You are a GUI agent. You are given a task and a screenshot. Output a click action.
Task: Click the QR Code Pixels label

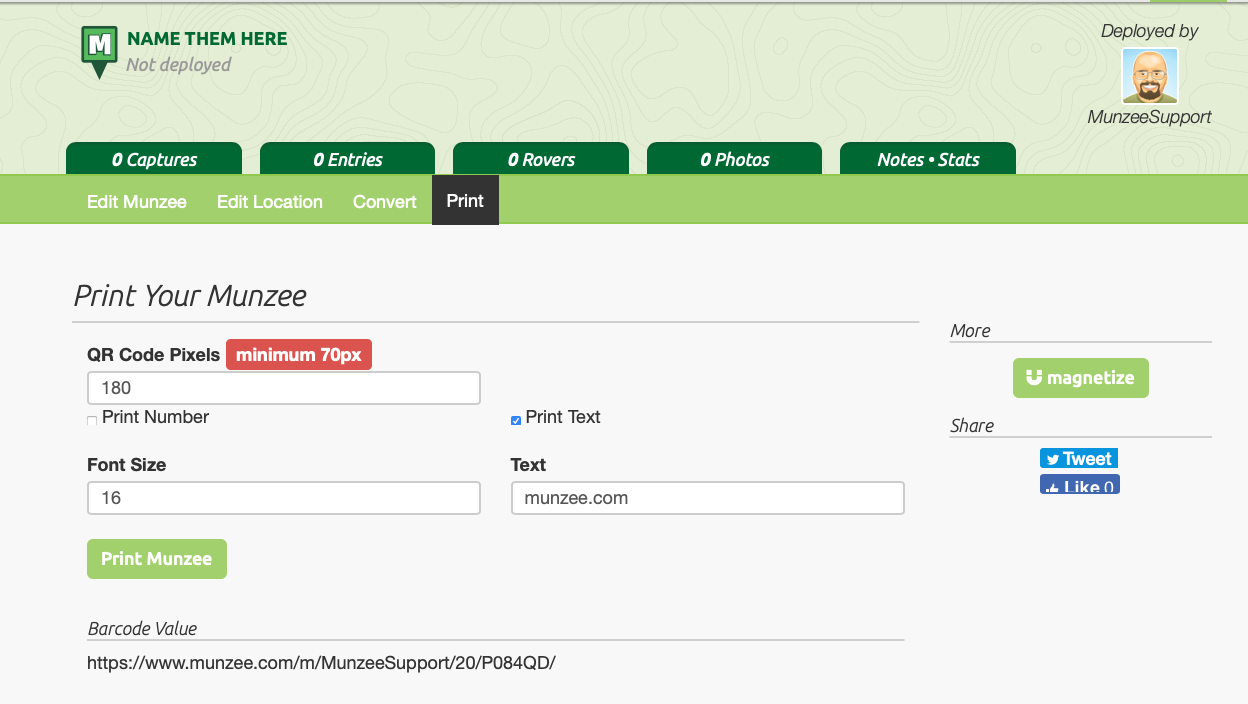153,355
